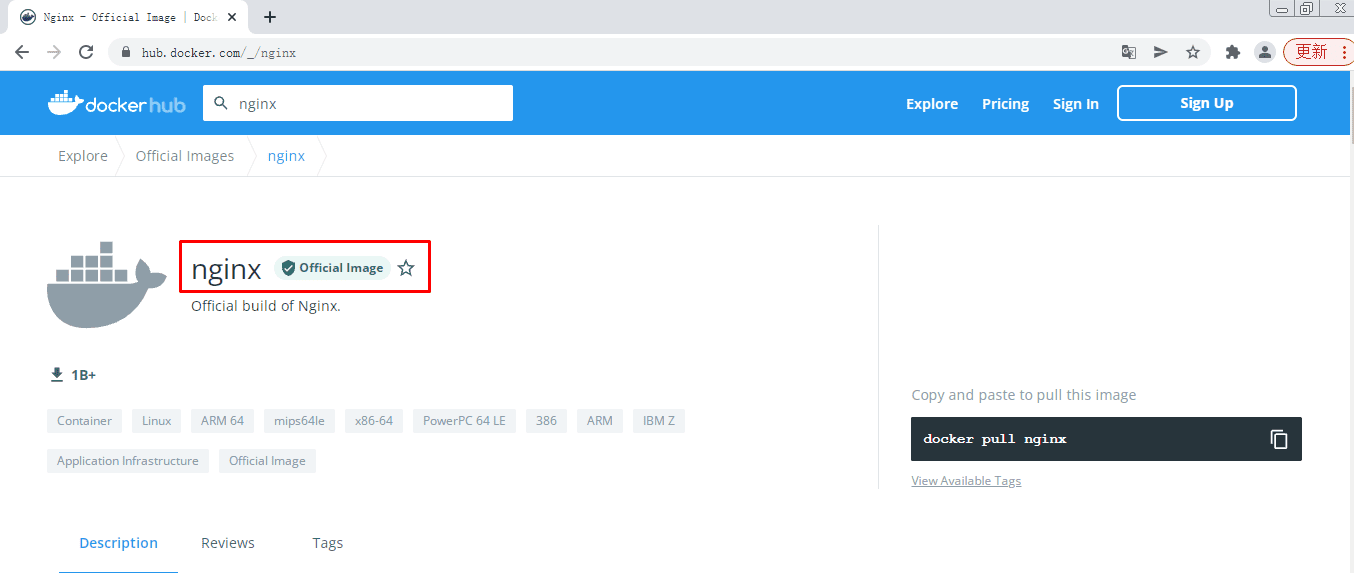
Task: Copy the docker pull nginx command
Action: pyautogui.click(x=1279, y=439)
